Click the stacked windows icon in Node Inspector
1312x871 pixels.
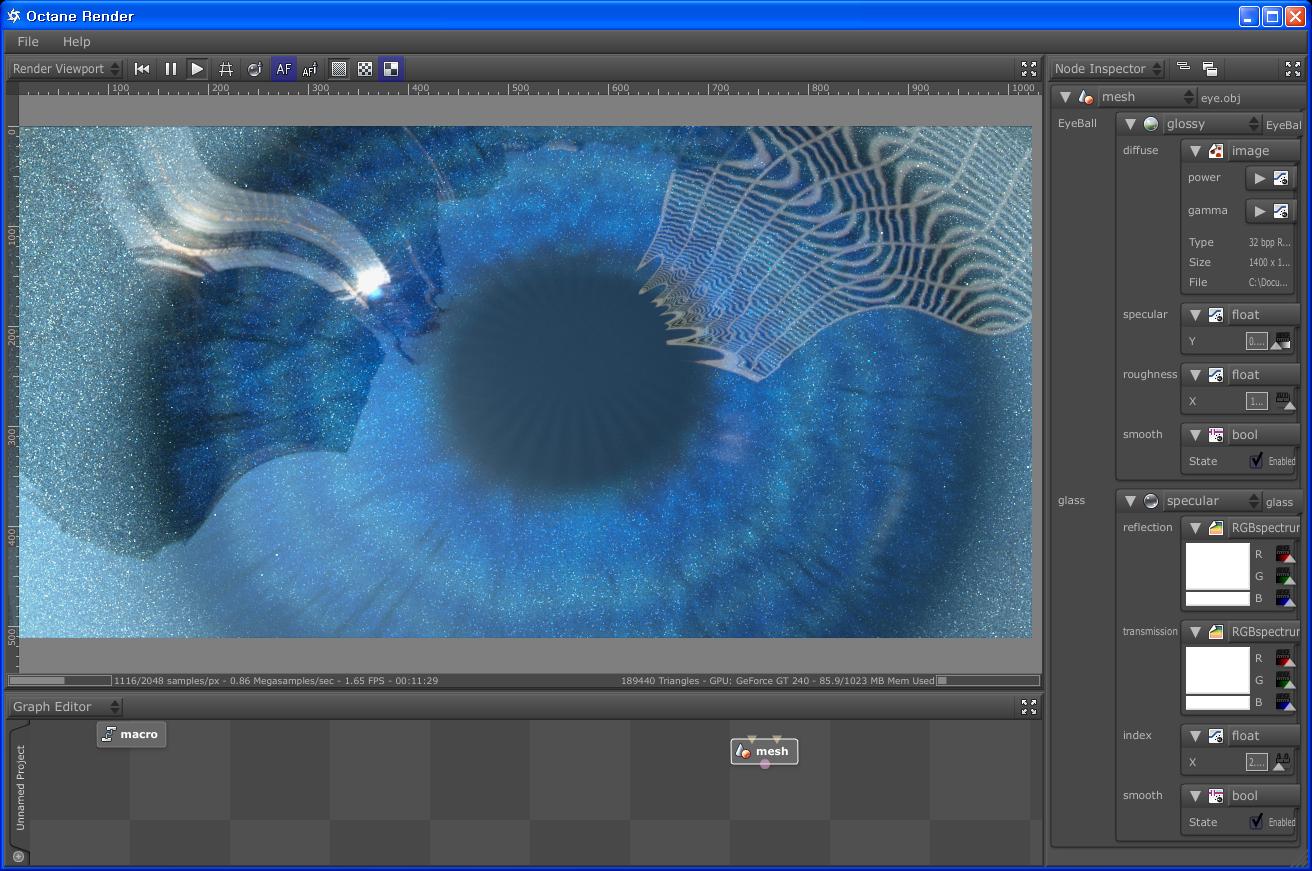pyautogui.click(x=1209, y=68)
